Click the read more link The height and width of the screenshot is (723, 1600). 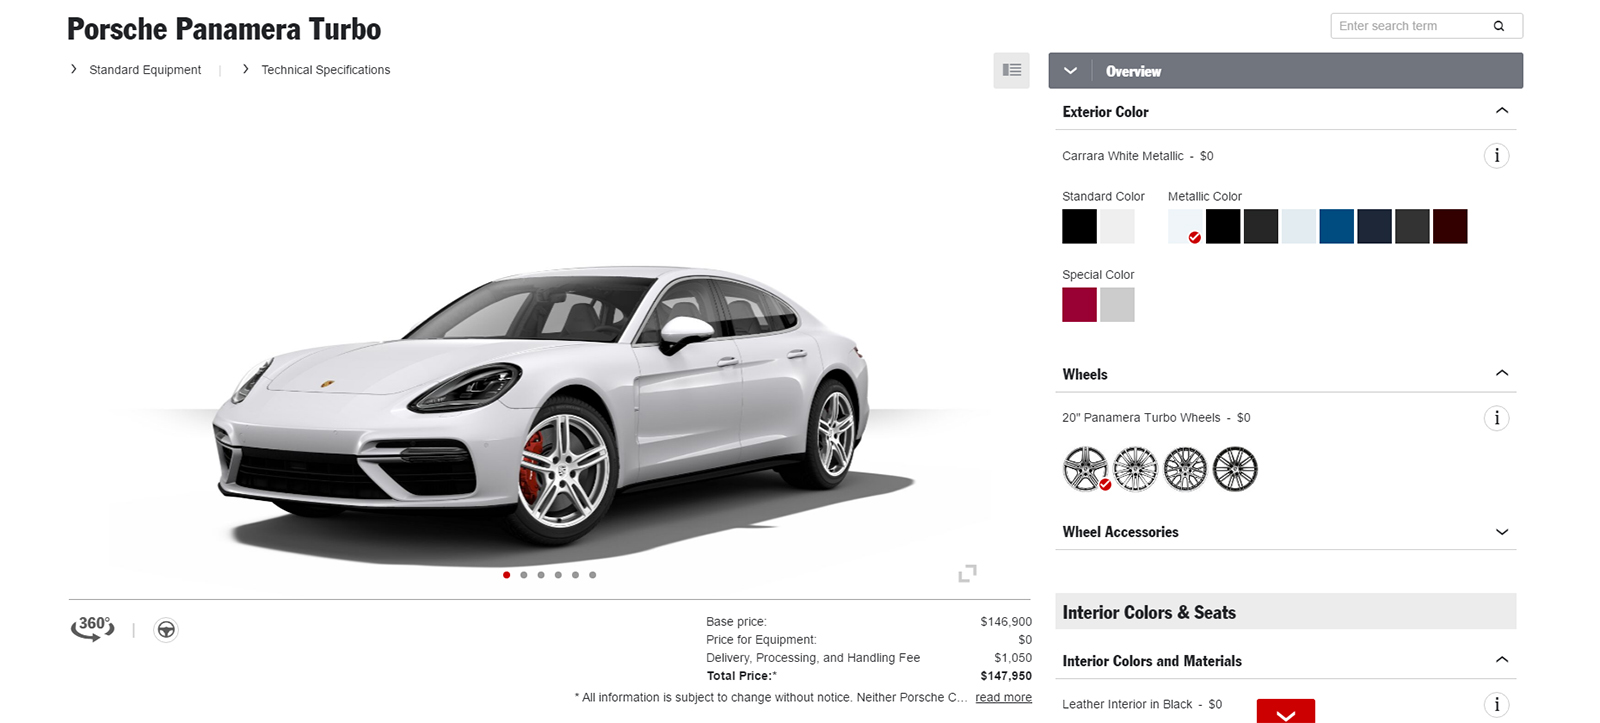pyautogui.click(x=1003, y=698)
